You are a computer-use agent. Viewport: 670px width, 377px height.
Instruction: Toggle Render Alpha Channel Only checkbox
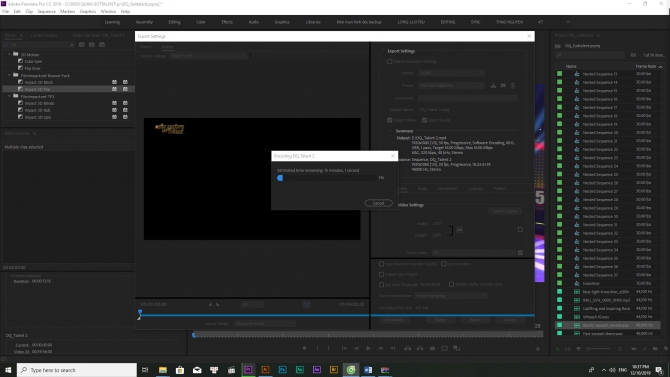pyautogui.click(x=451, y=284)
